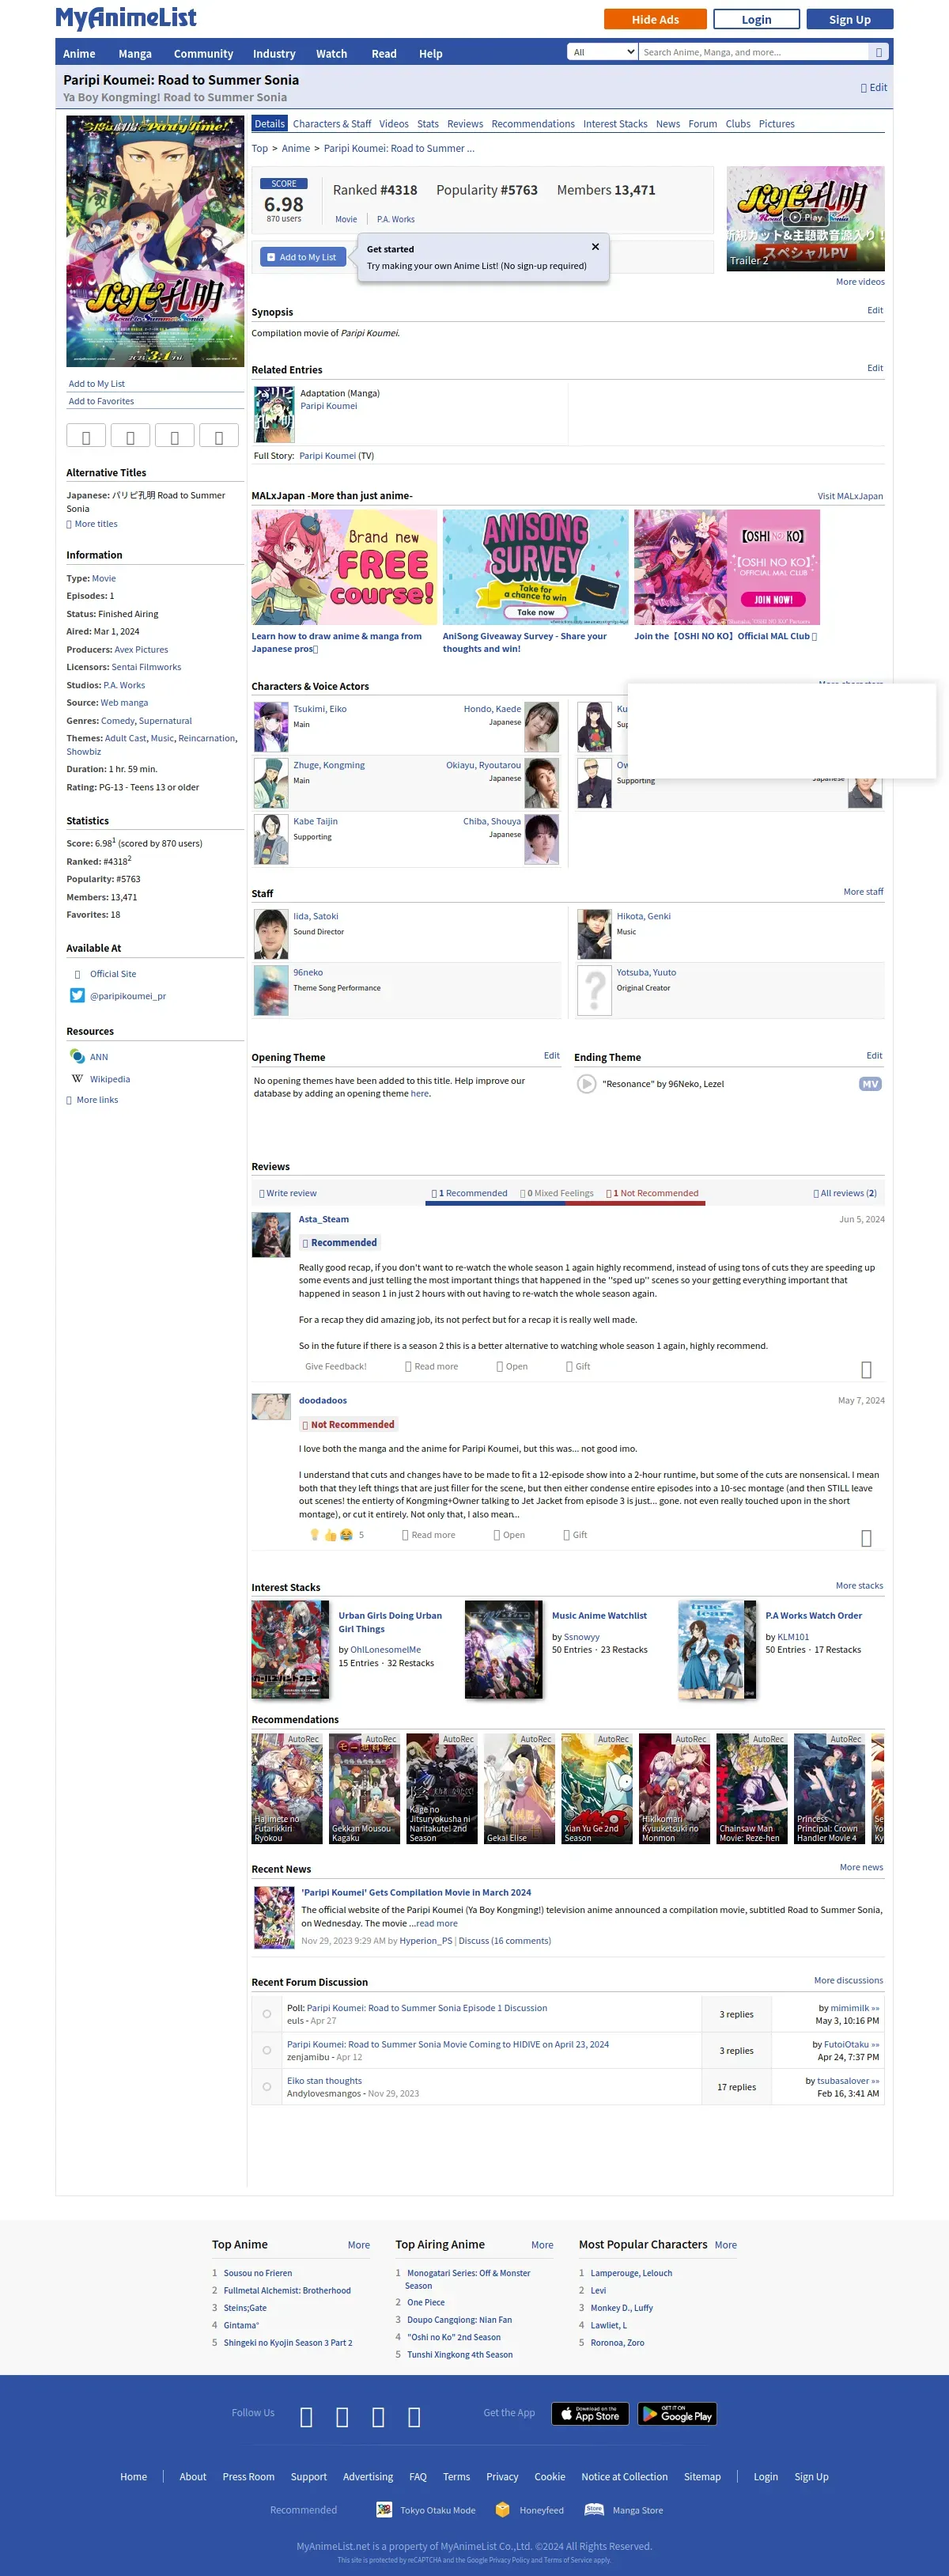Filter reviews by 1 Not Recommended
This screenshot has width=949, height=2576.
pyautogui.click(x=652, y=1193)
